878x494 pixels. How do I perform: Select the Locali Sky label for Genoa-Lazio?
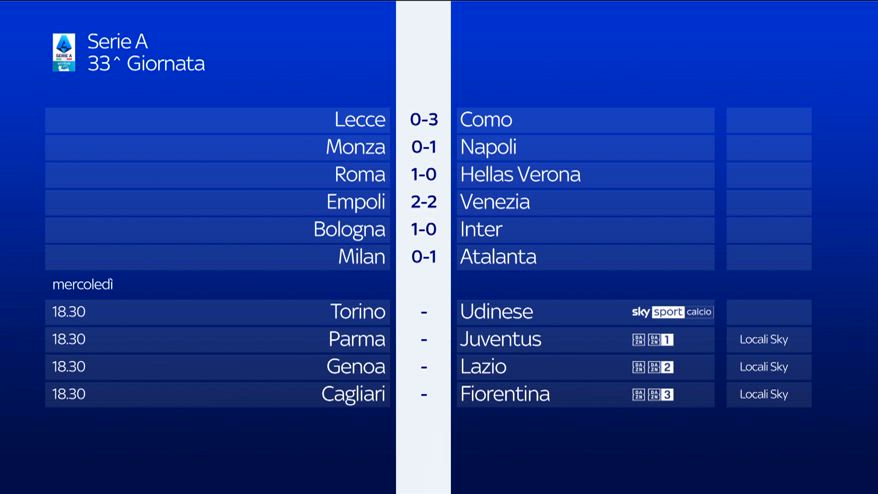pyautogui.click(x=764, y=367)
